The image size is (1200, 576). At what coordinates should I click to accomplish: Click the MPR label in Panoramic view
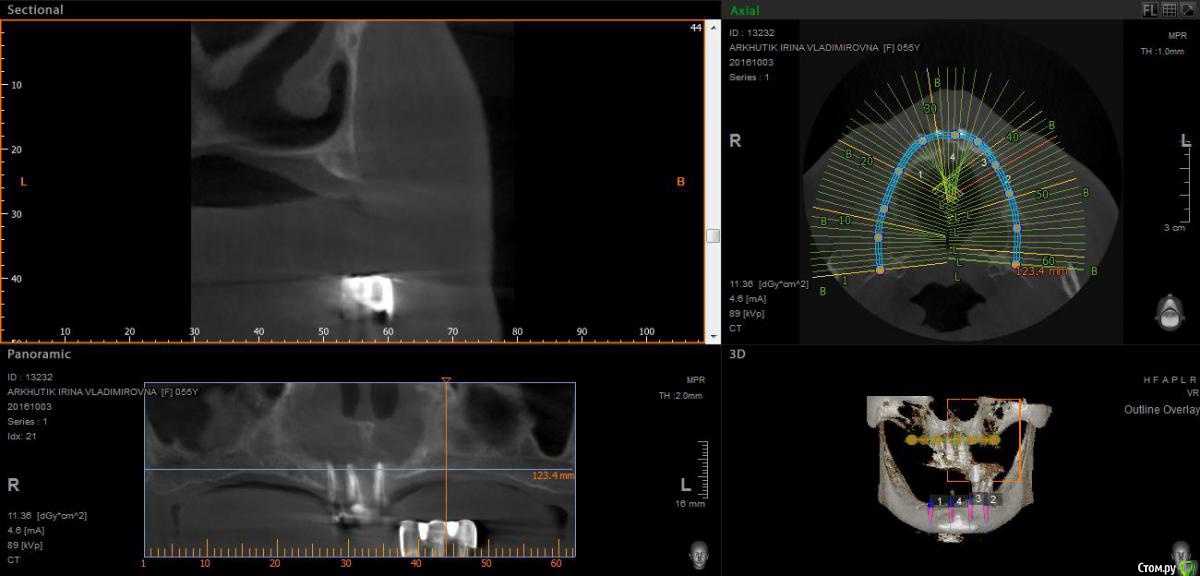695,381
